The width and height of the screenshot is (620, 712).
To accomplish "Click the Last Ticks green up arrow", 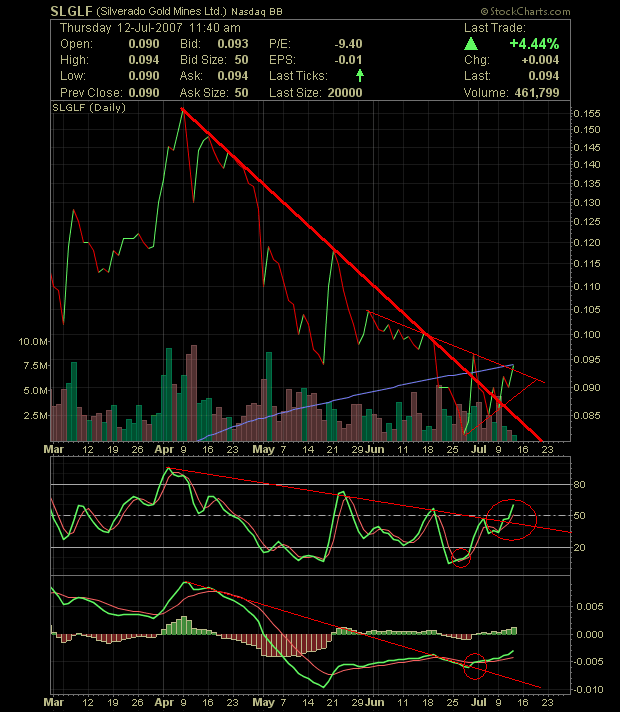I will [x=360, y=75].
